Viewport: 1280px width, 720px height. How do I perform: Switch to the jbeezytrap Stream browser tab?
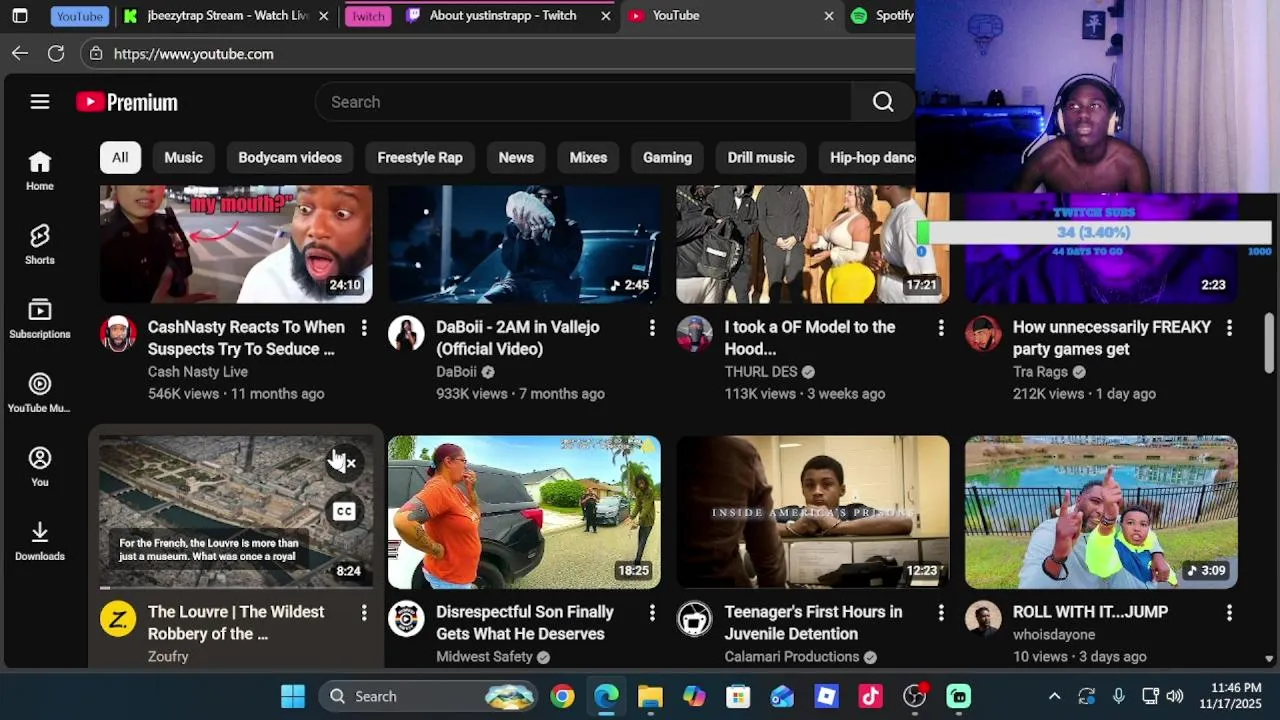(x=228, y=15)
